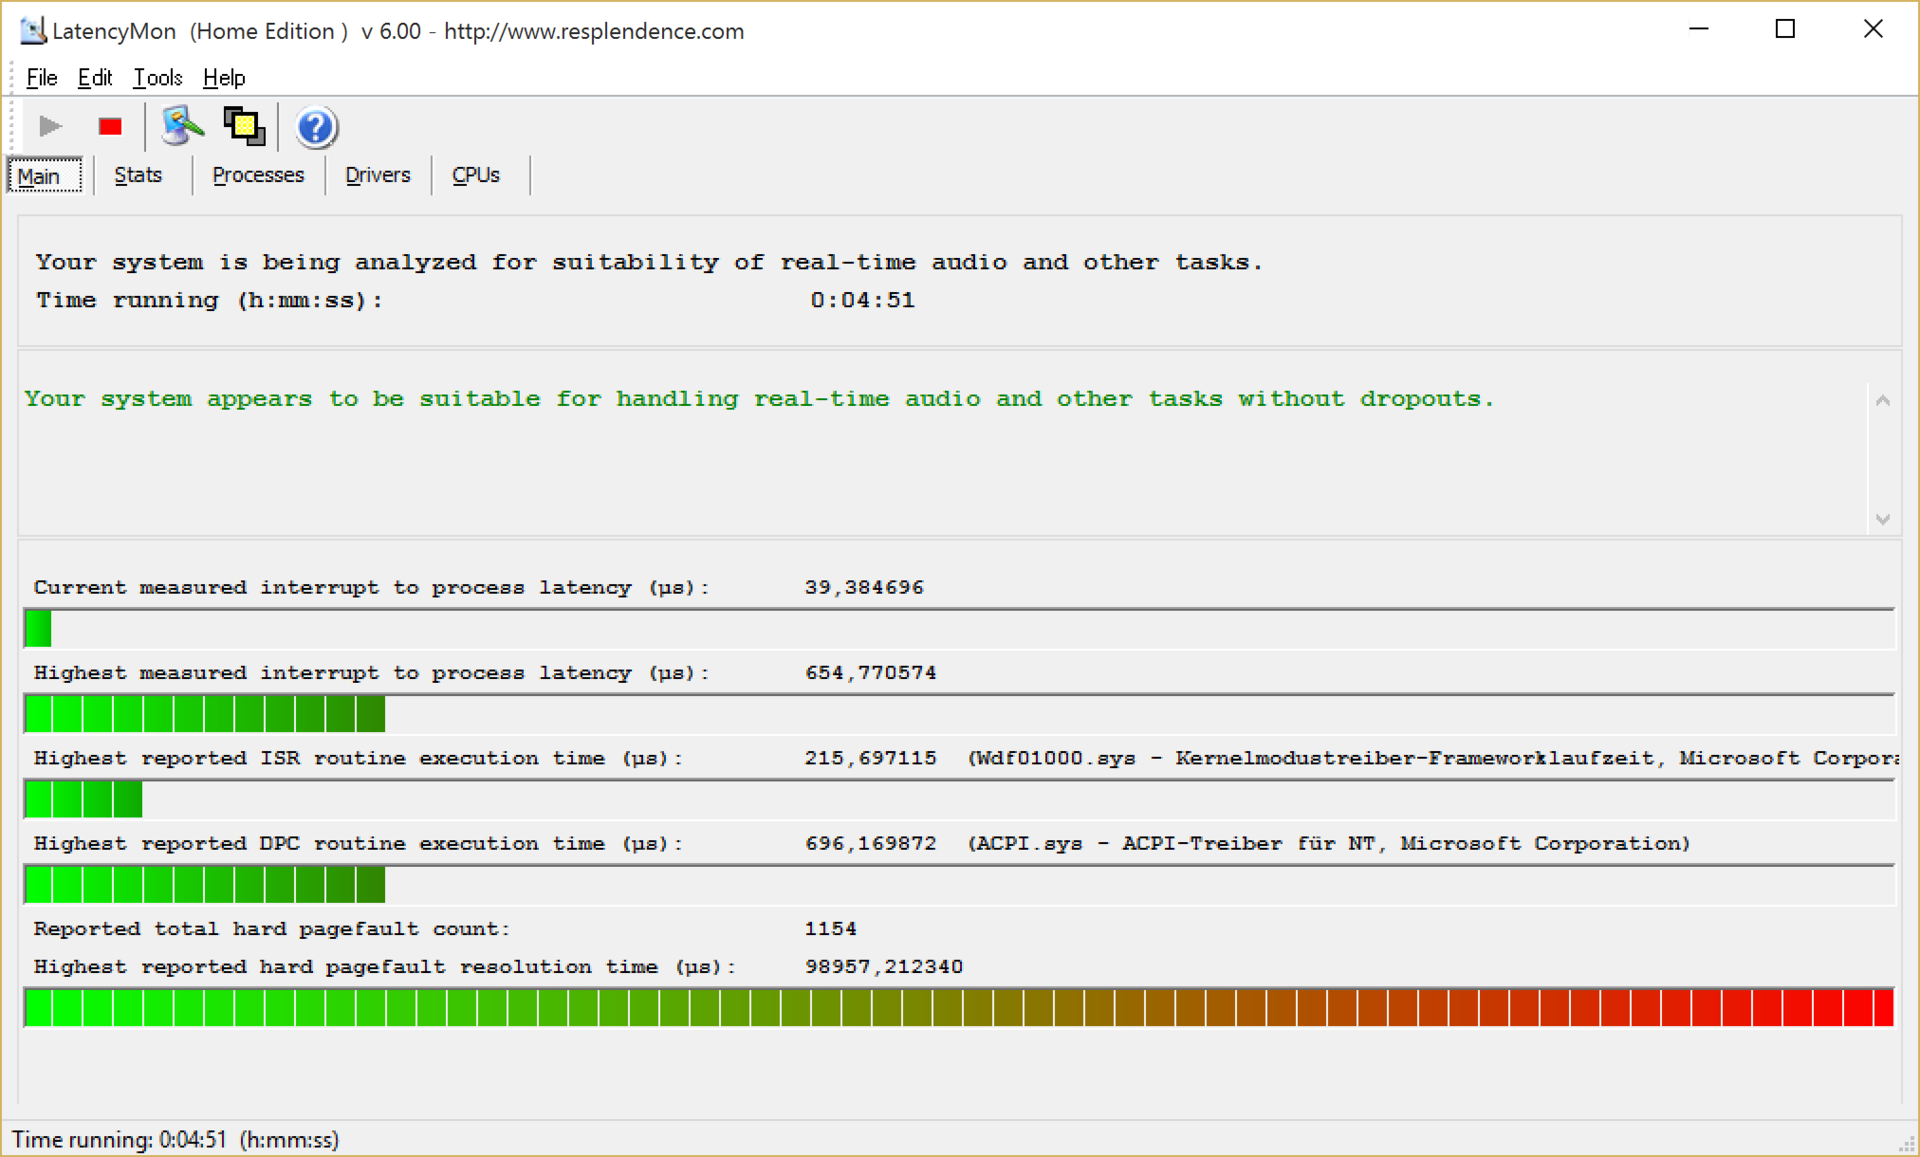Open the Edit menu
Screen dimensions: 1920x1157
94,78
